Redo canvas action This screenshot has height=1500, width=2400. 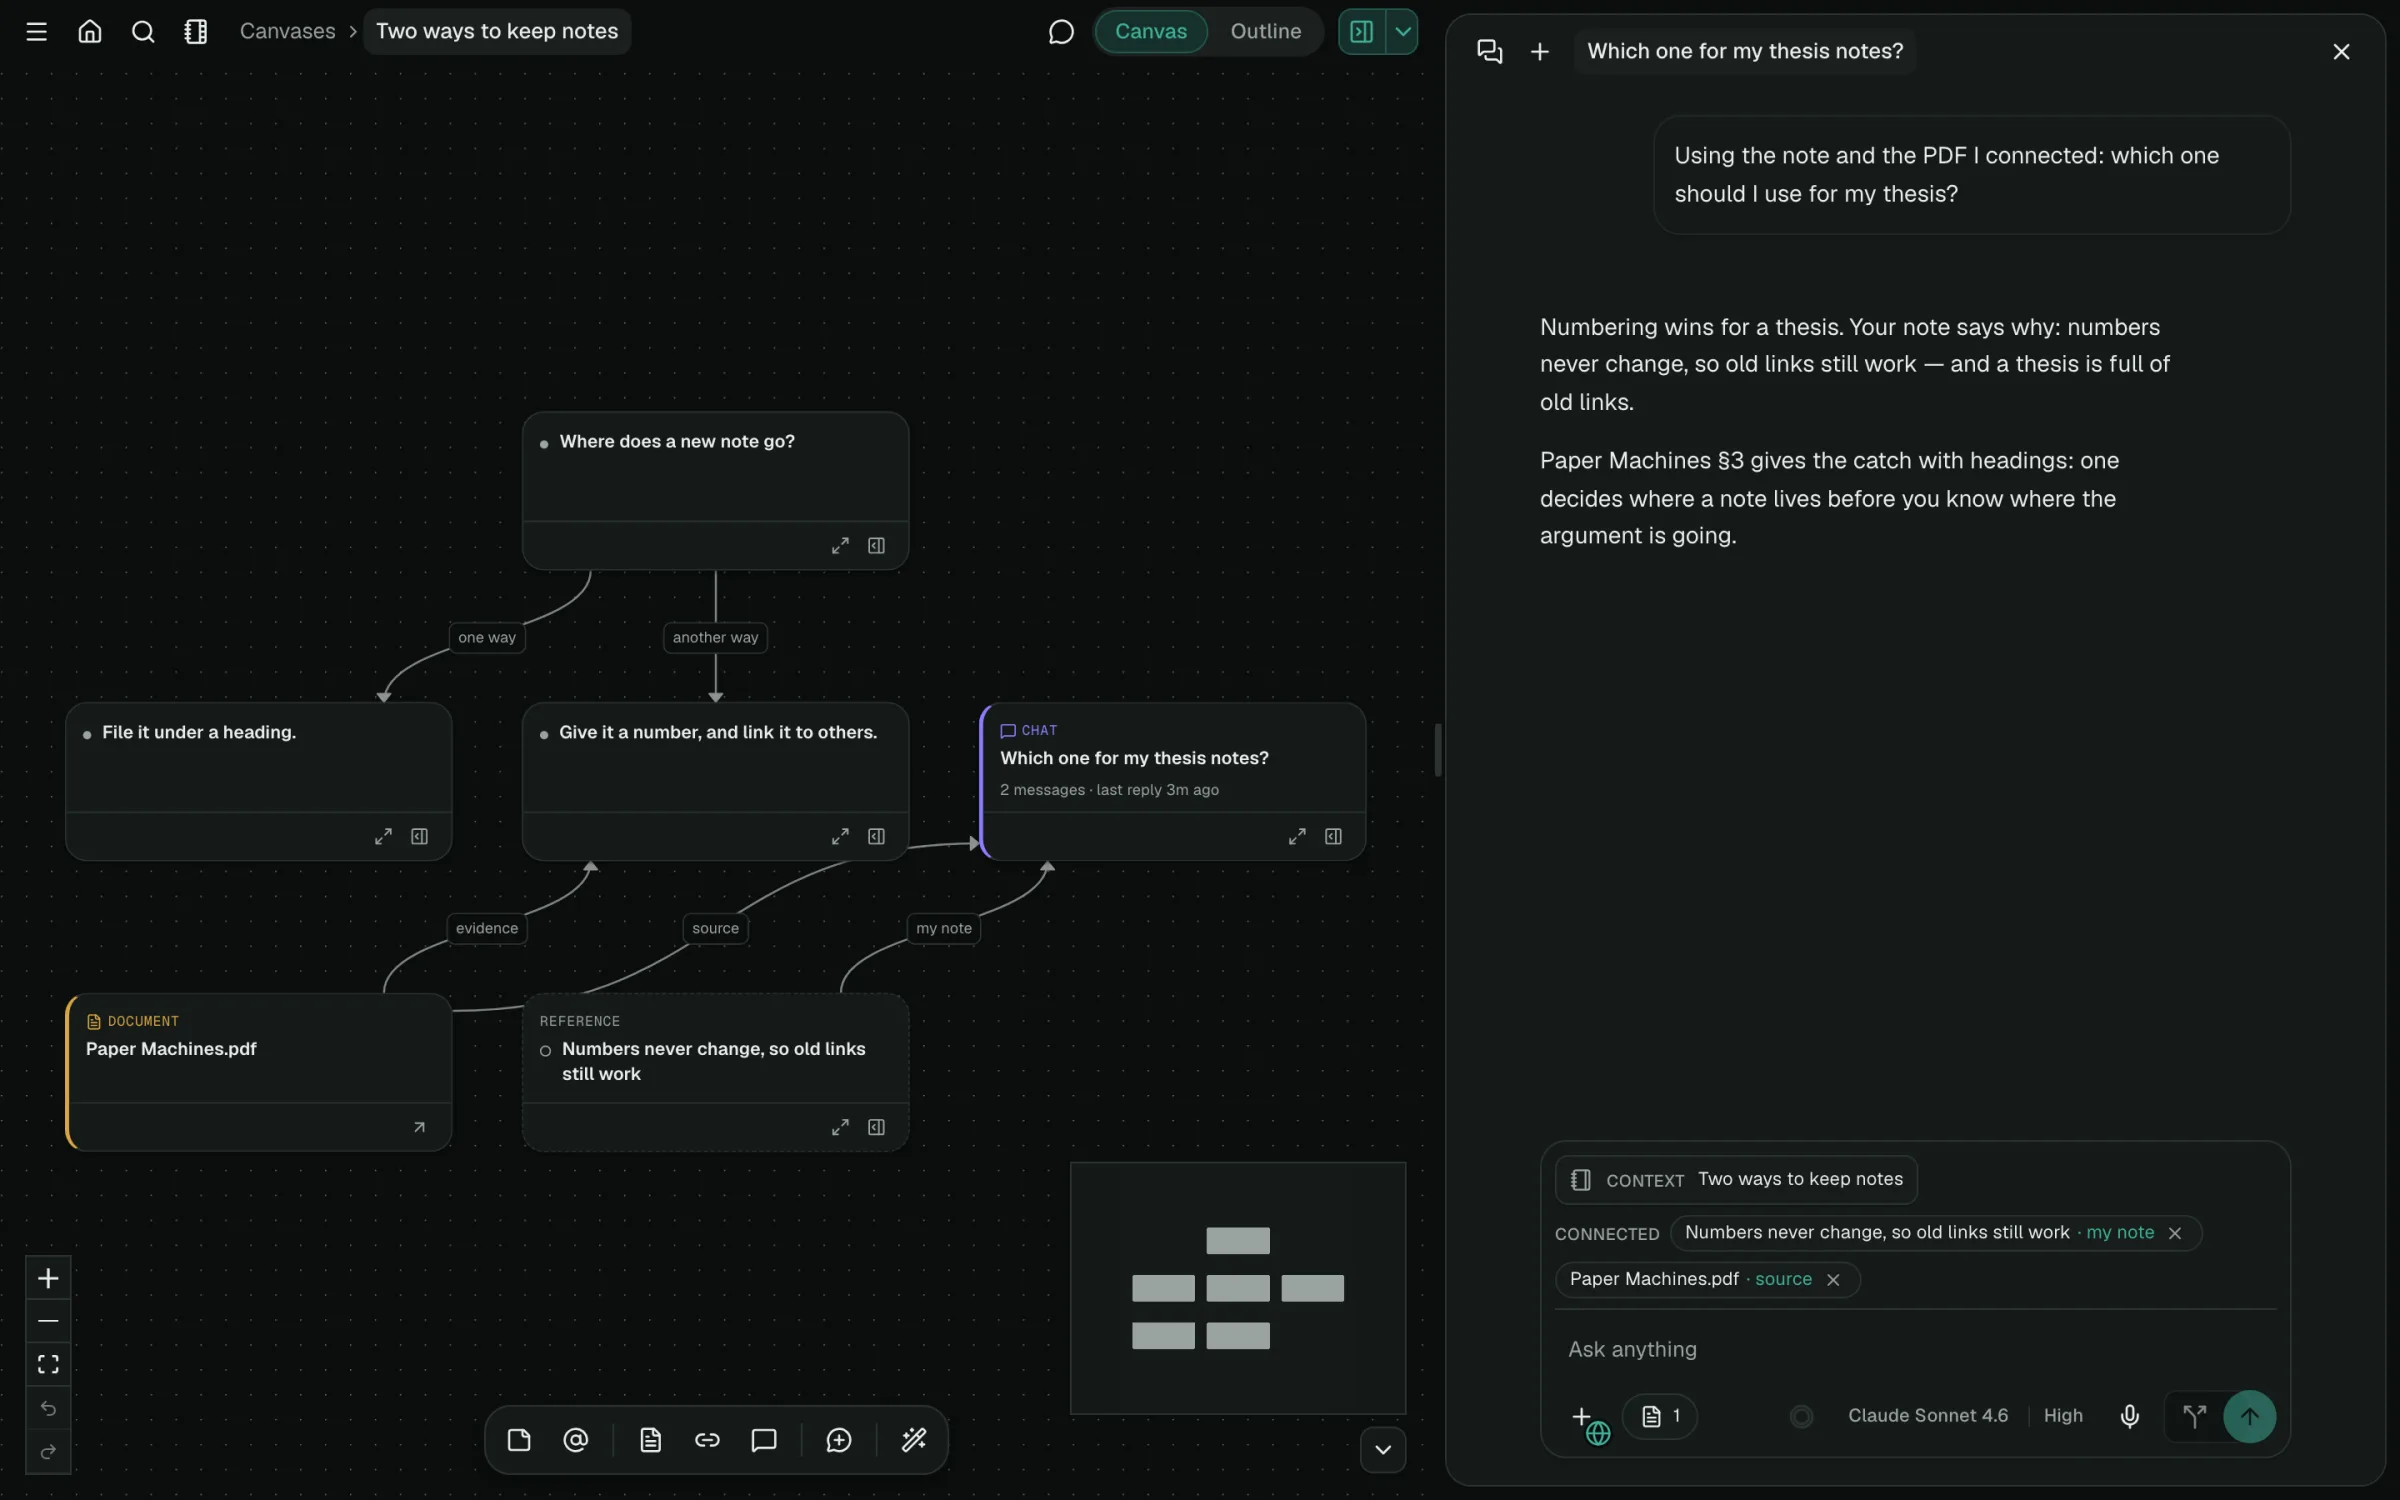point(48,1452)
